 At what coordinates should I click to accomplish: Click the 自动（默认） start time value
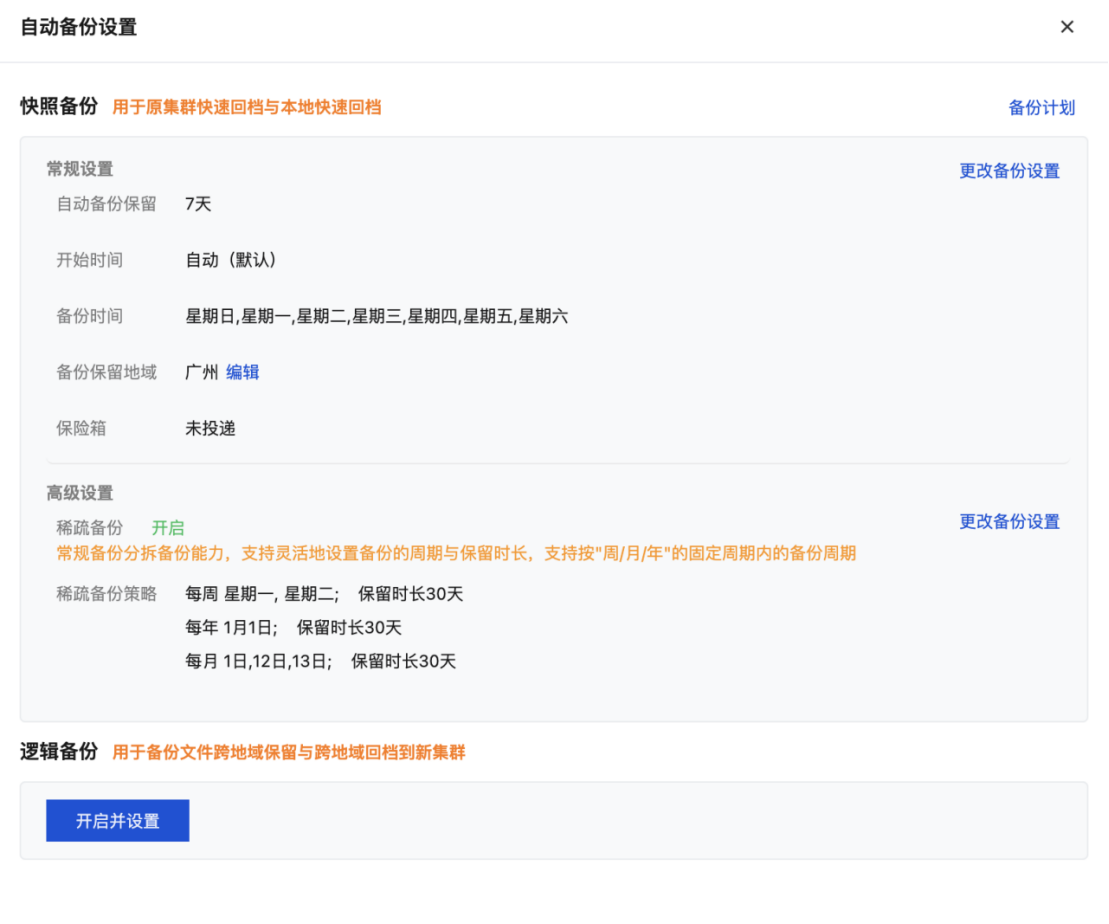pos(231,260)
